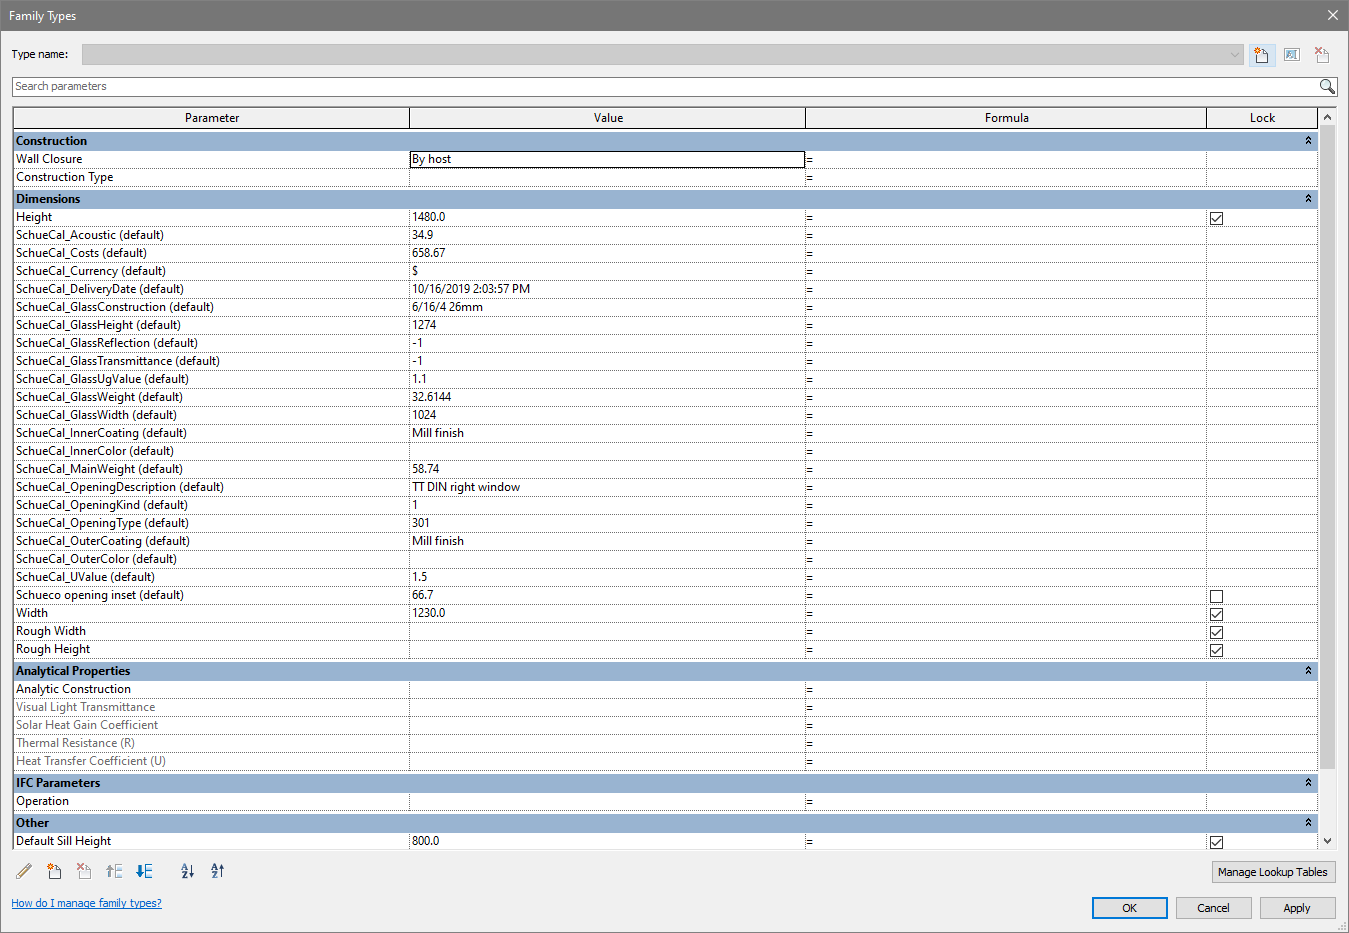Collapse the IFC Parameters section

pyautogui.click(x=1307, y=783)
